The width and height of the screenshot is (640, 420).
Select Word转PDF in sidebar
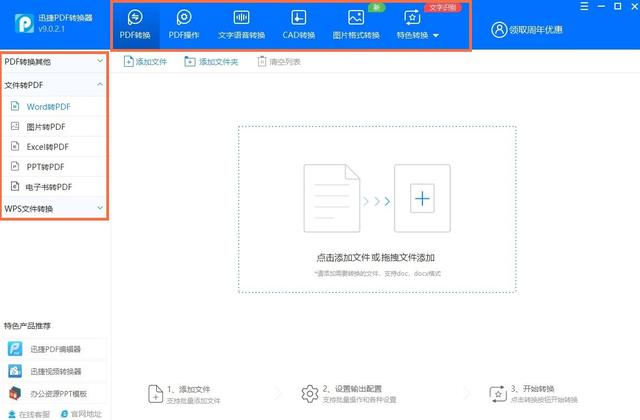pos(54,107)
